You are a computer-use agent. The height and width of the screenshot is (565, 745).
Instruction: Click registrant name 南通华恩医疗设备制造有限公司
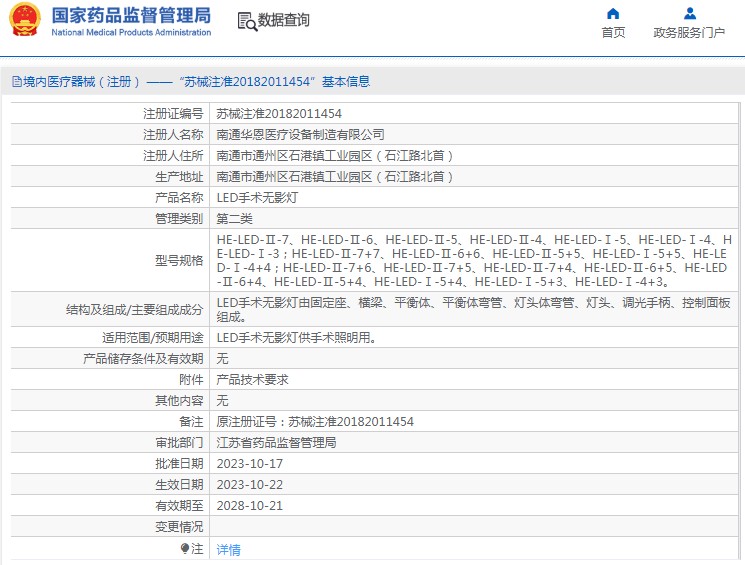click(300, 134)
